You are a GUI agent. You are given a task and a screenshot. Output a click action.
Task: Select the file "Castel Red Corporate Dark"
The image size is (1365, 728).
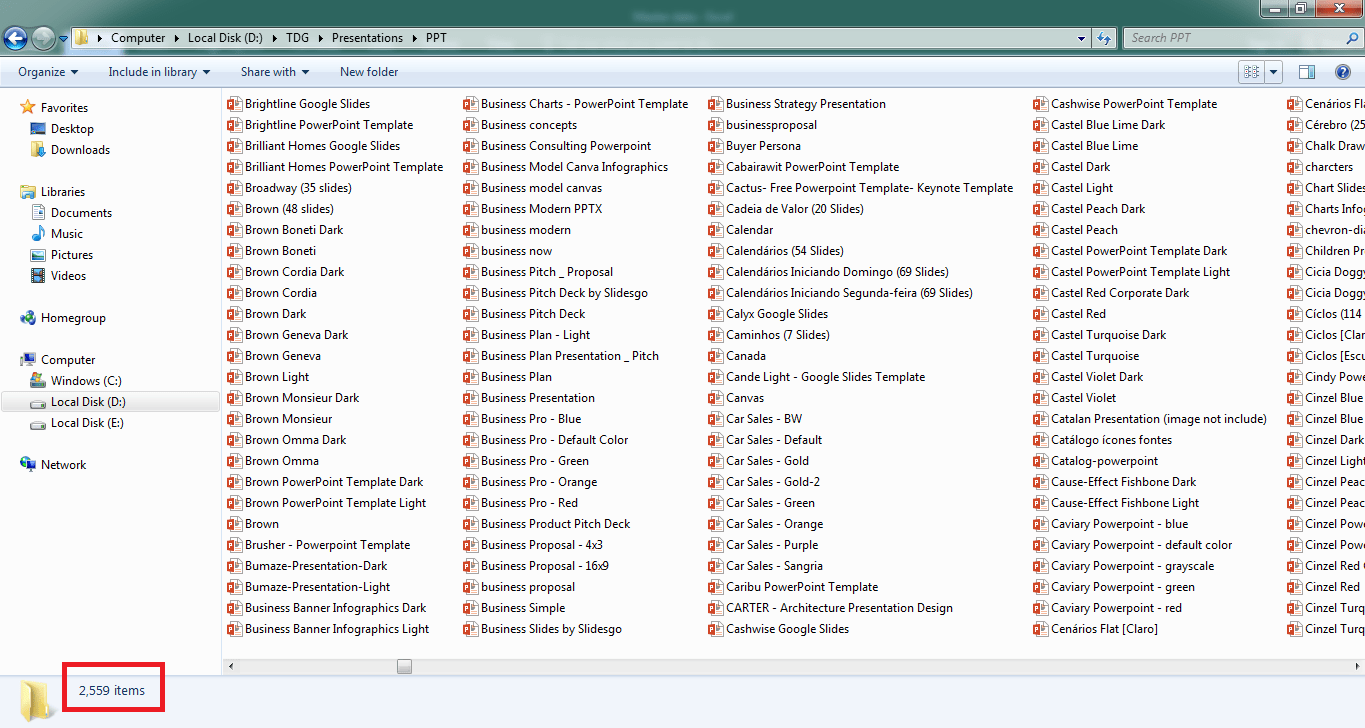click(1120, 293)
